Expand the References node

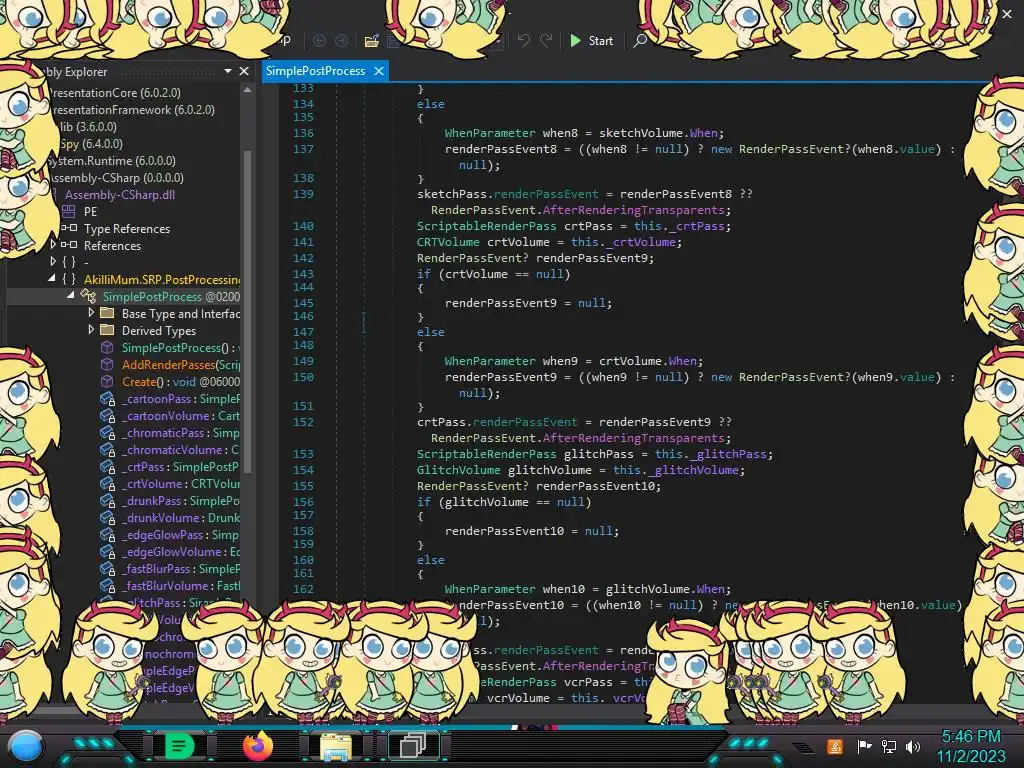[x=54, y=245]
